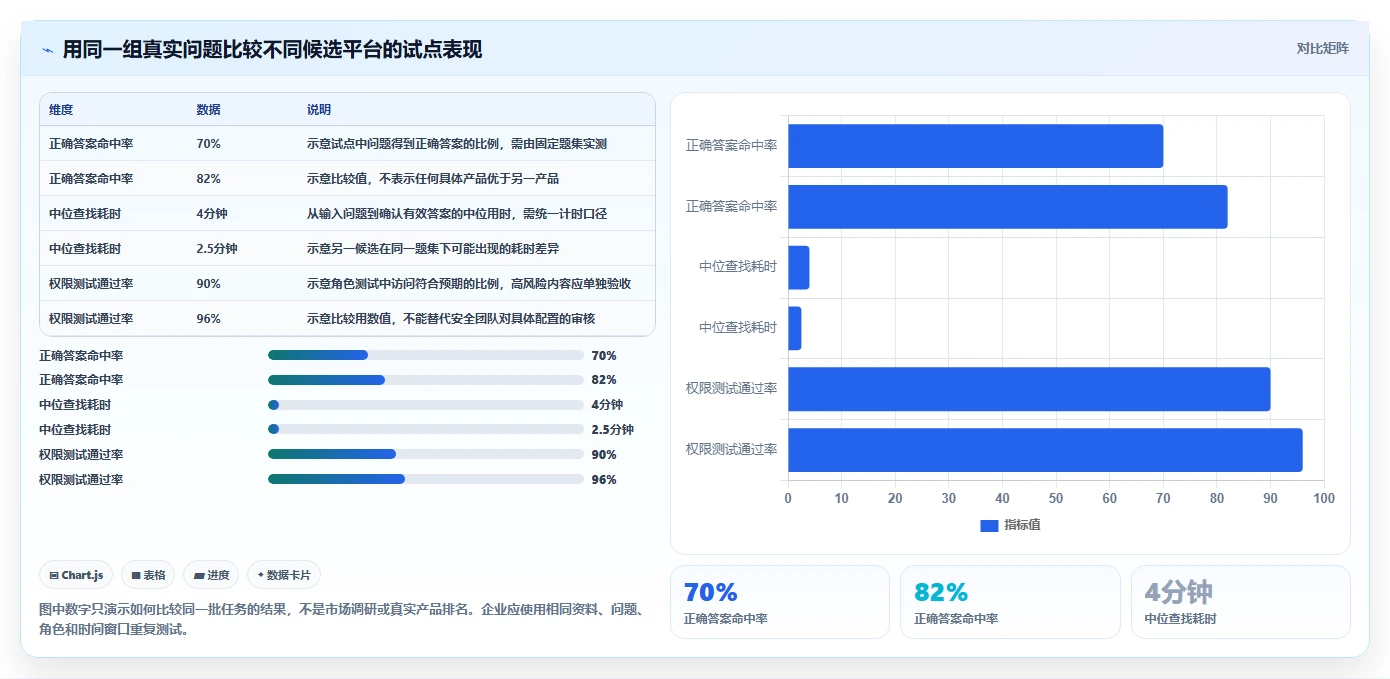Click the Chart.js chip

pyautogui.click(x=77, y=575)
